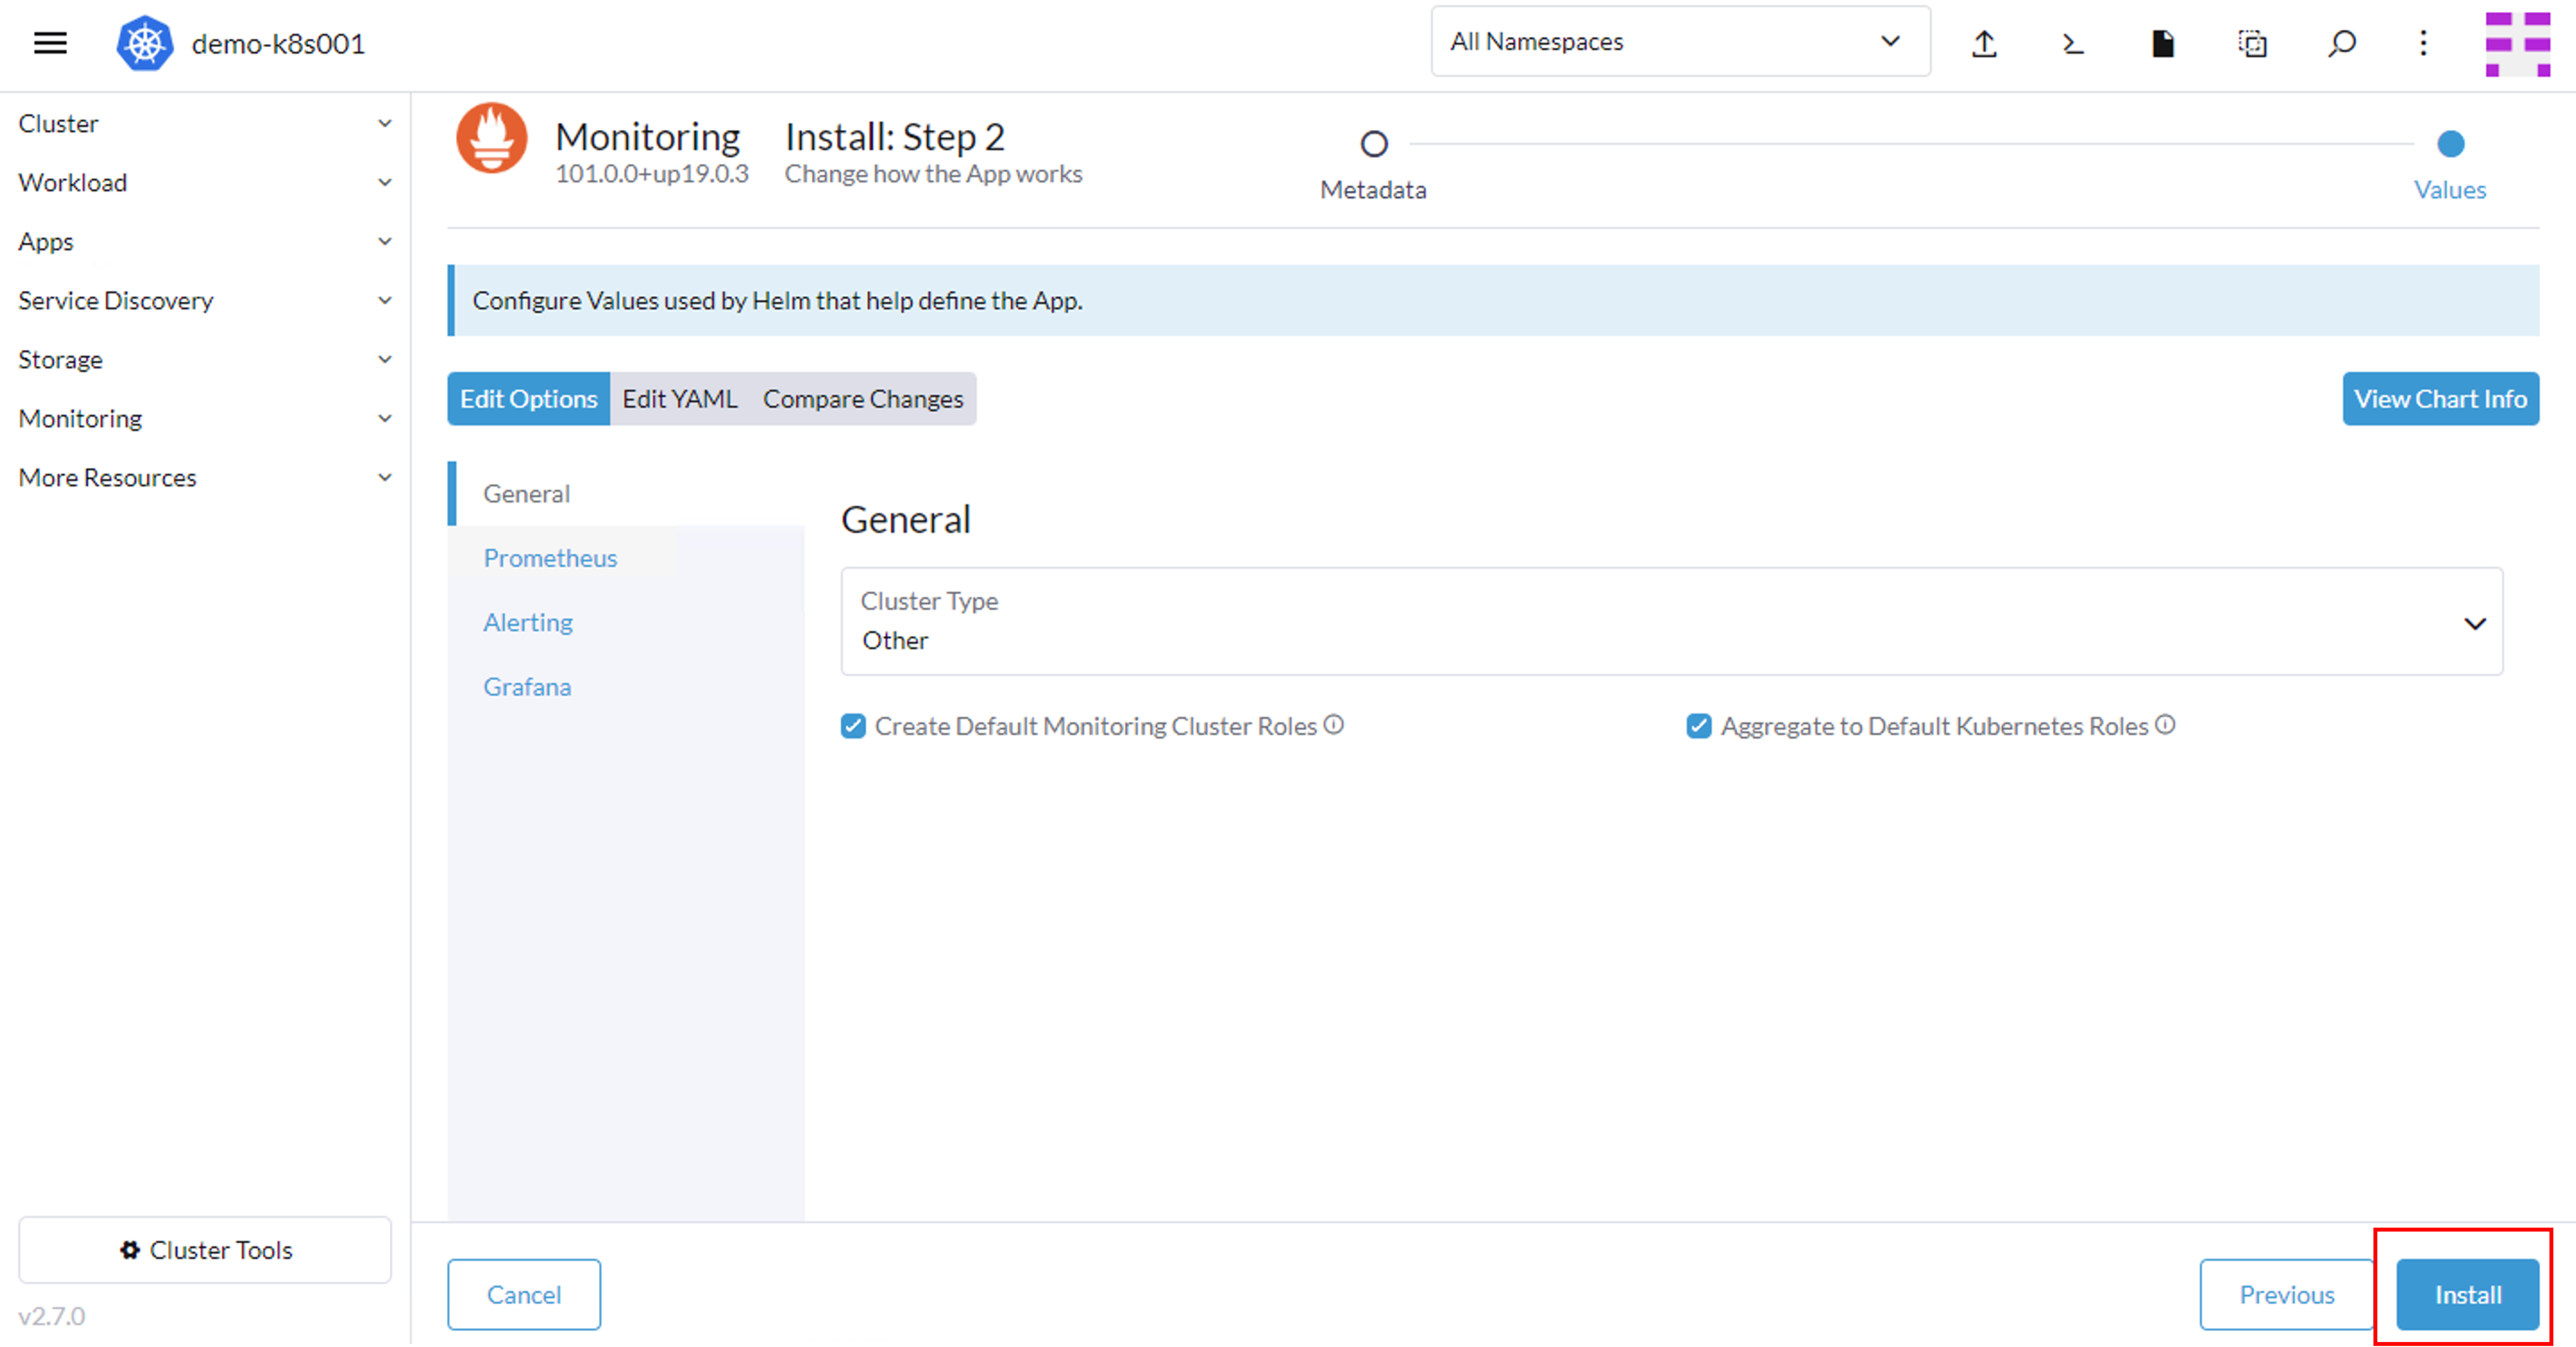Select the General settings section
Screen dimensions: 2576x1347
tap(626, 493)
